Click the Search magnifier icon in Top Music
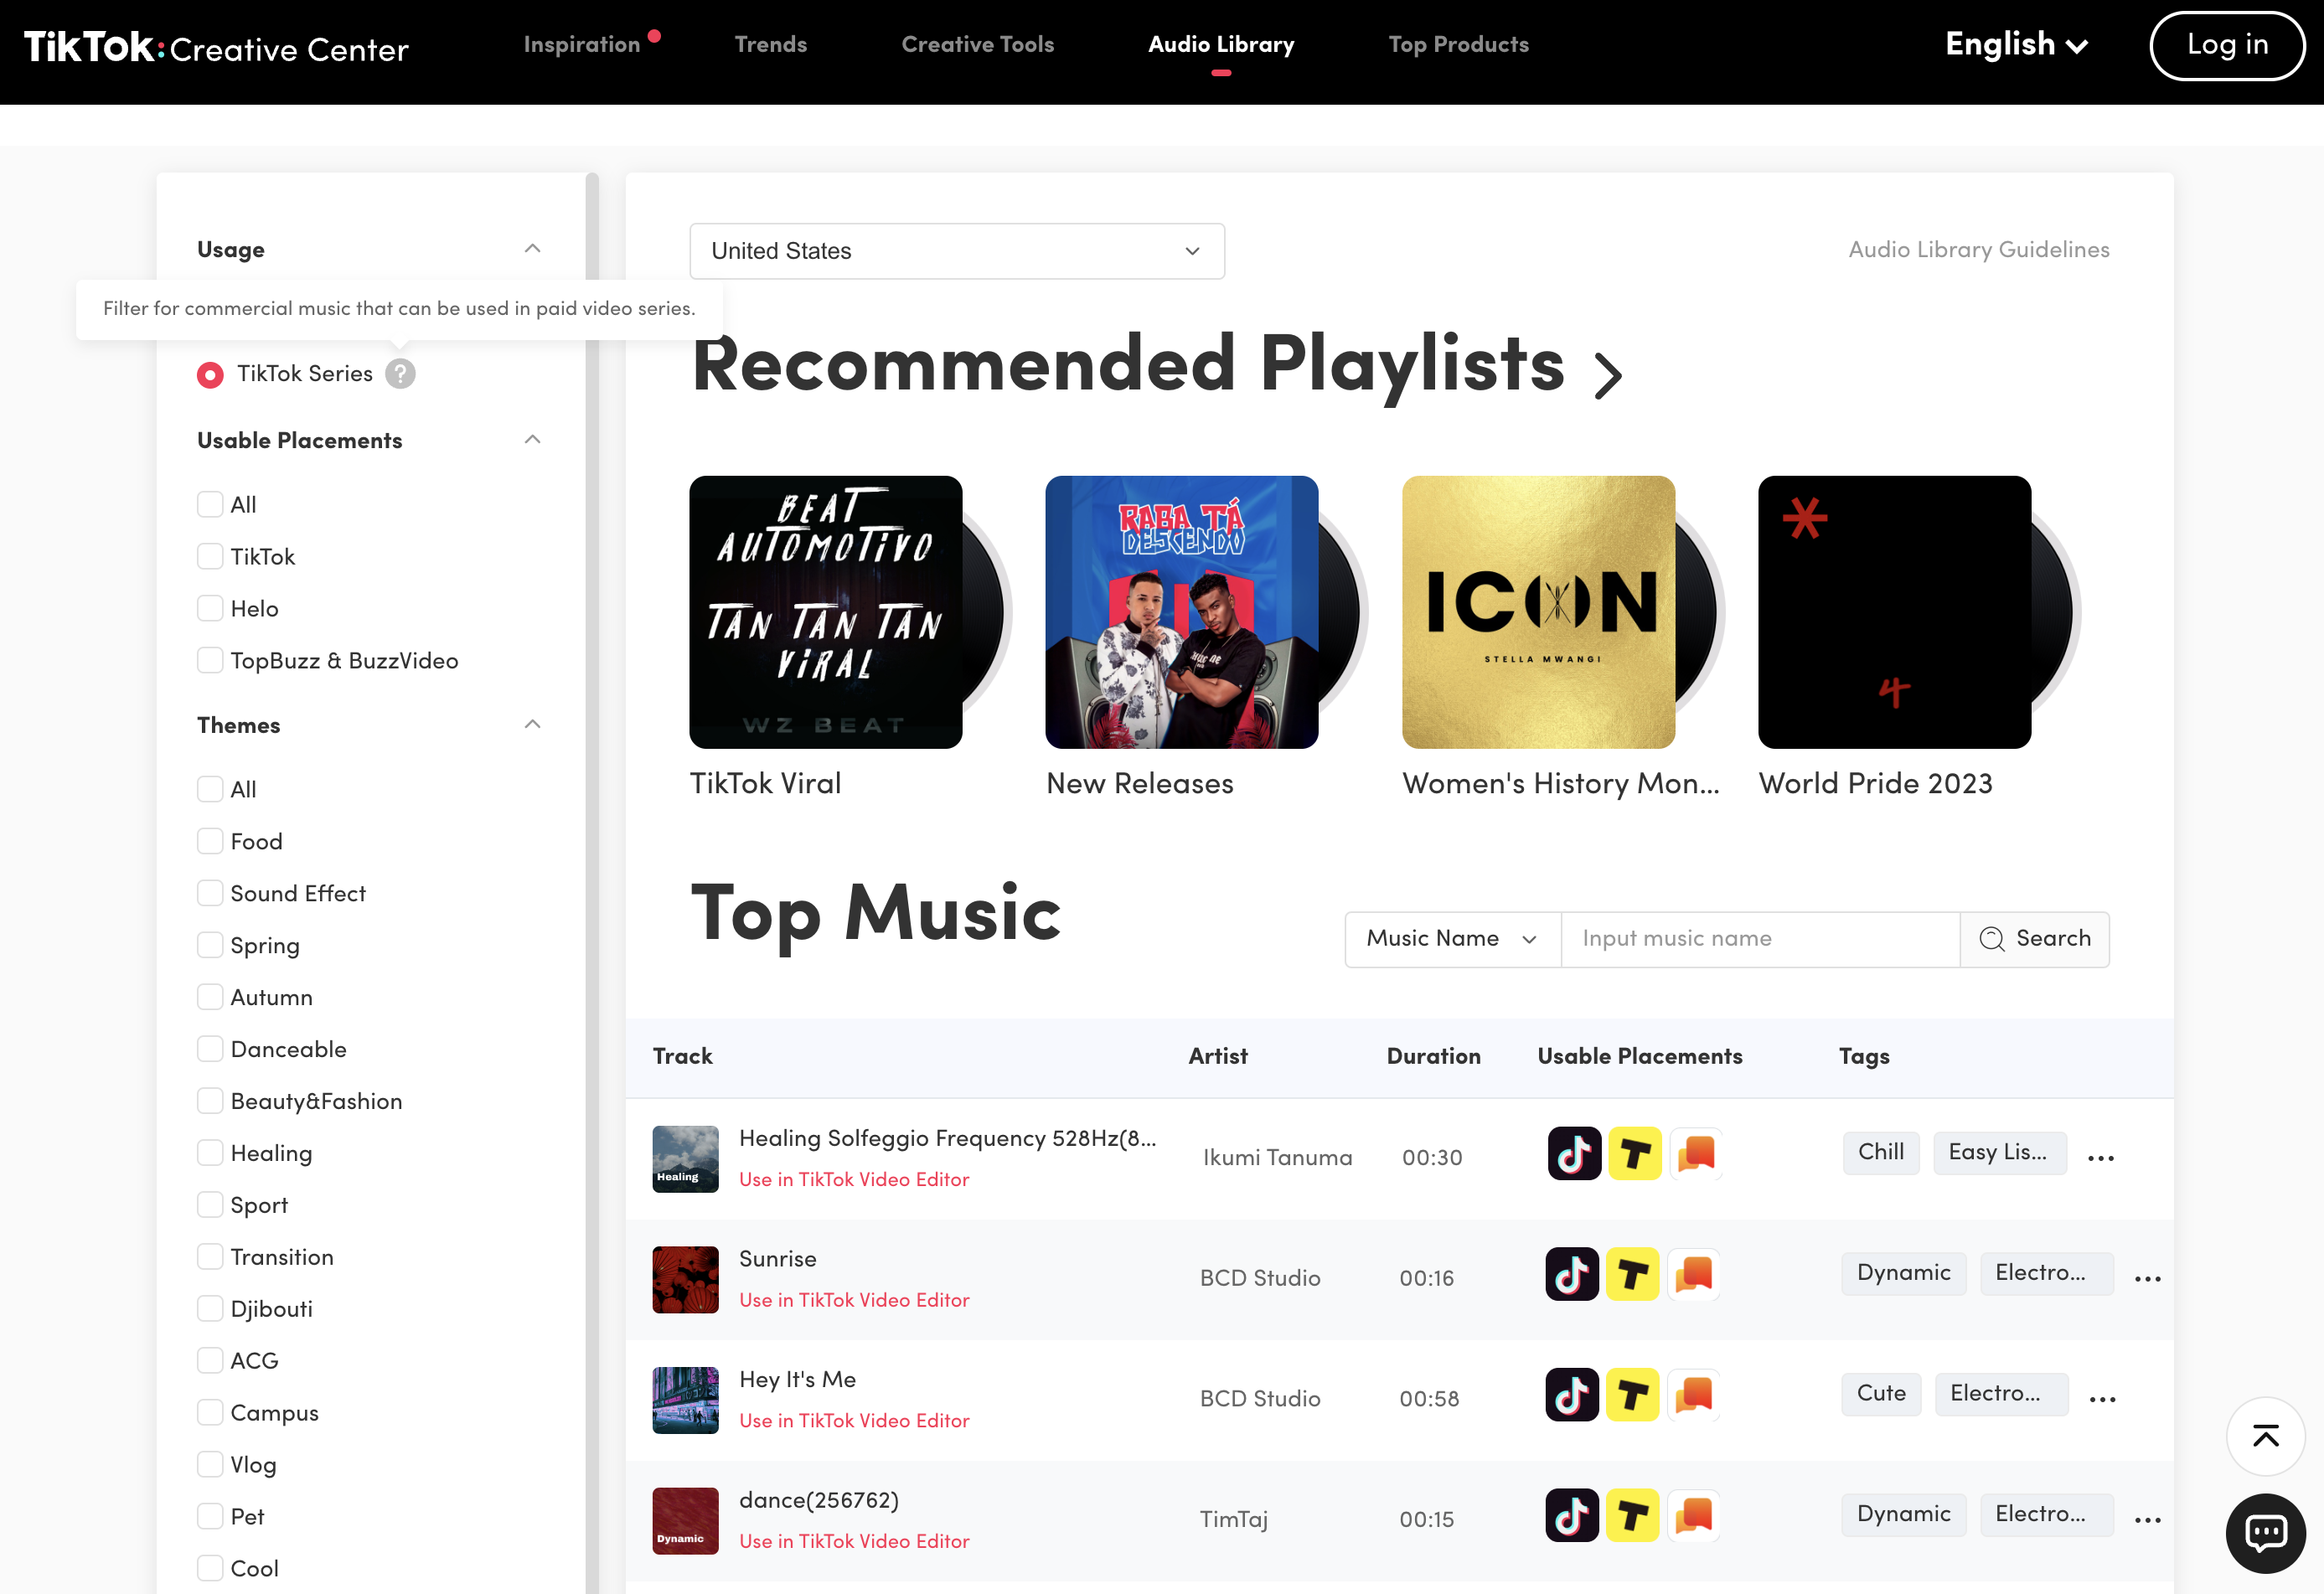The image size is (2324, 1594). (1992, 937)
